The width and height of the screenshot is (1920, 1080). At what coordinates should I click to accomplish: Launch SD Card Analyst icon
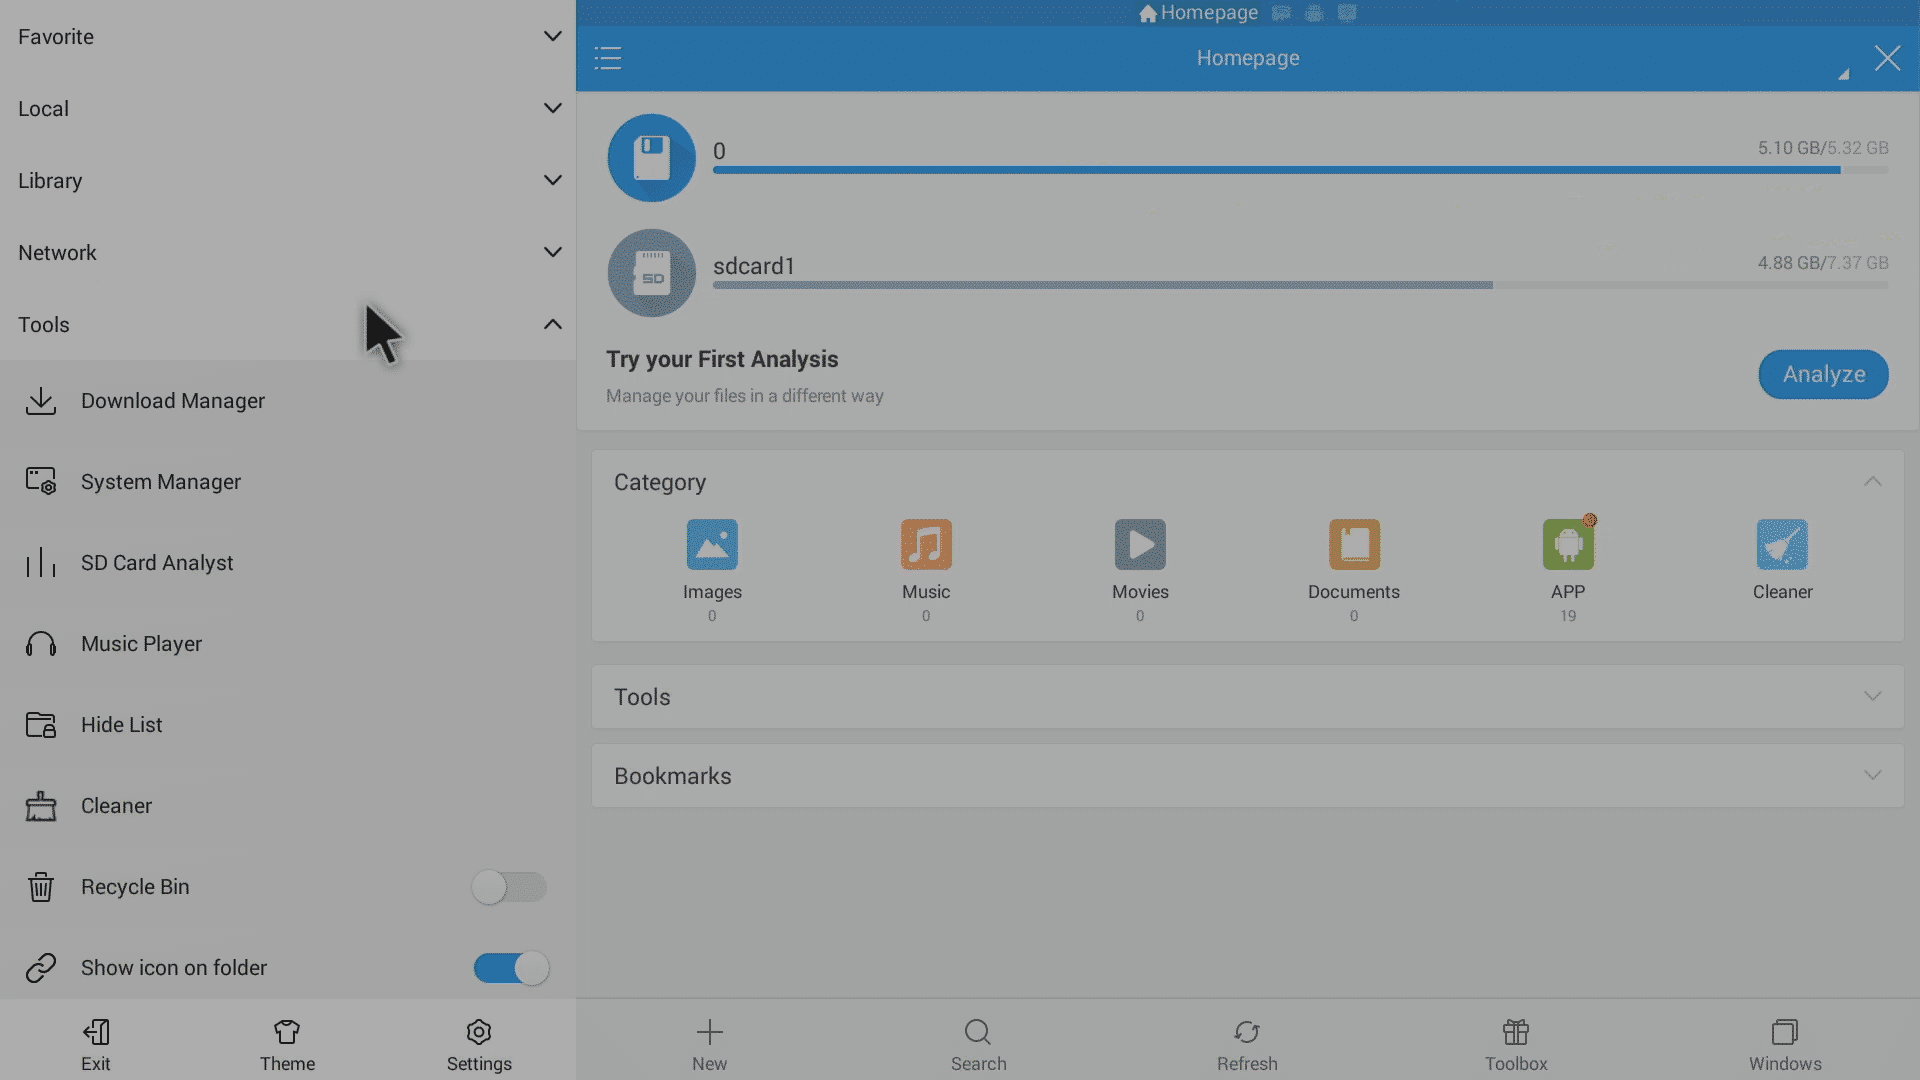(41, 563)
